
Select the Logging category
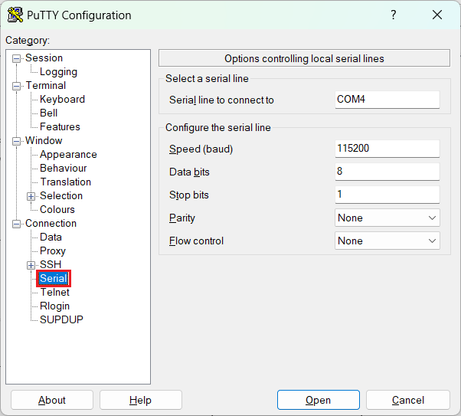[58, 72]
